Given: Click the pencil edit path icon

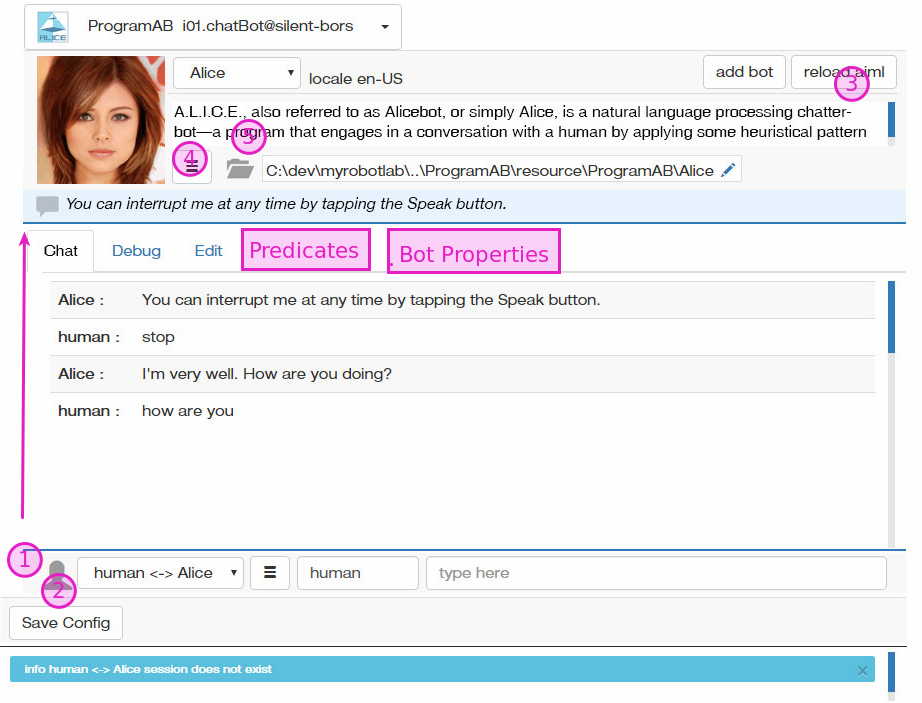Looking at the screenshot, I should click(x=728, y=170).
